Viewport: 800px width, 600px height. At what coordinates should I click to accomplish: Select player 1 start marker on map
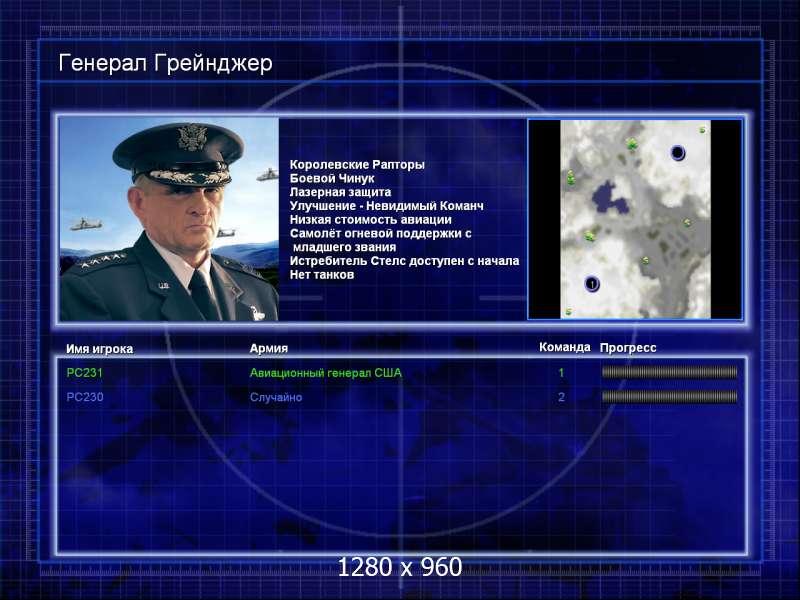pos(592,283)
